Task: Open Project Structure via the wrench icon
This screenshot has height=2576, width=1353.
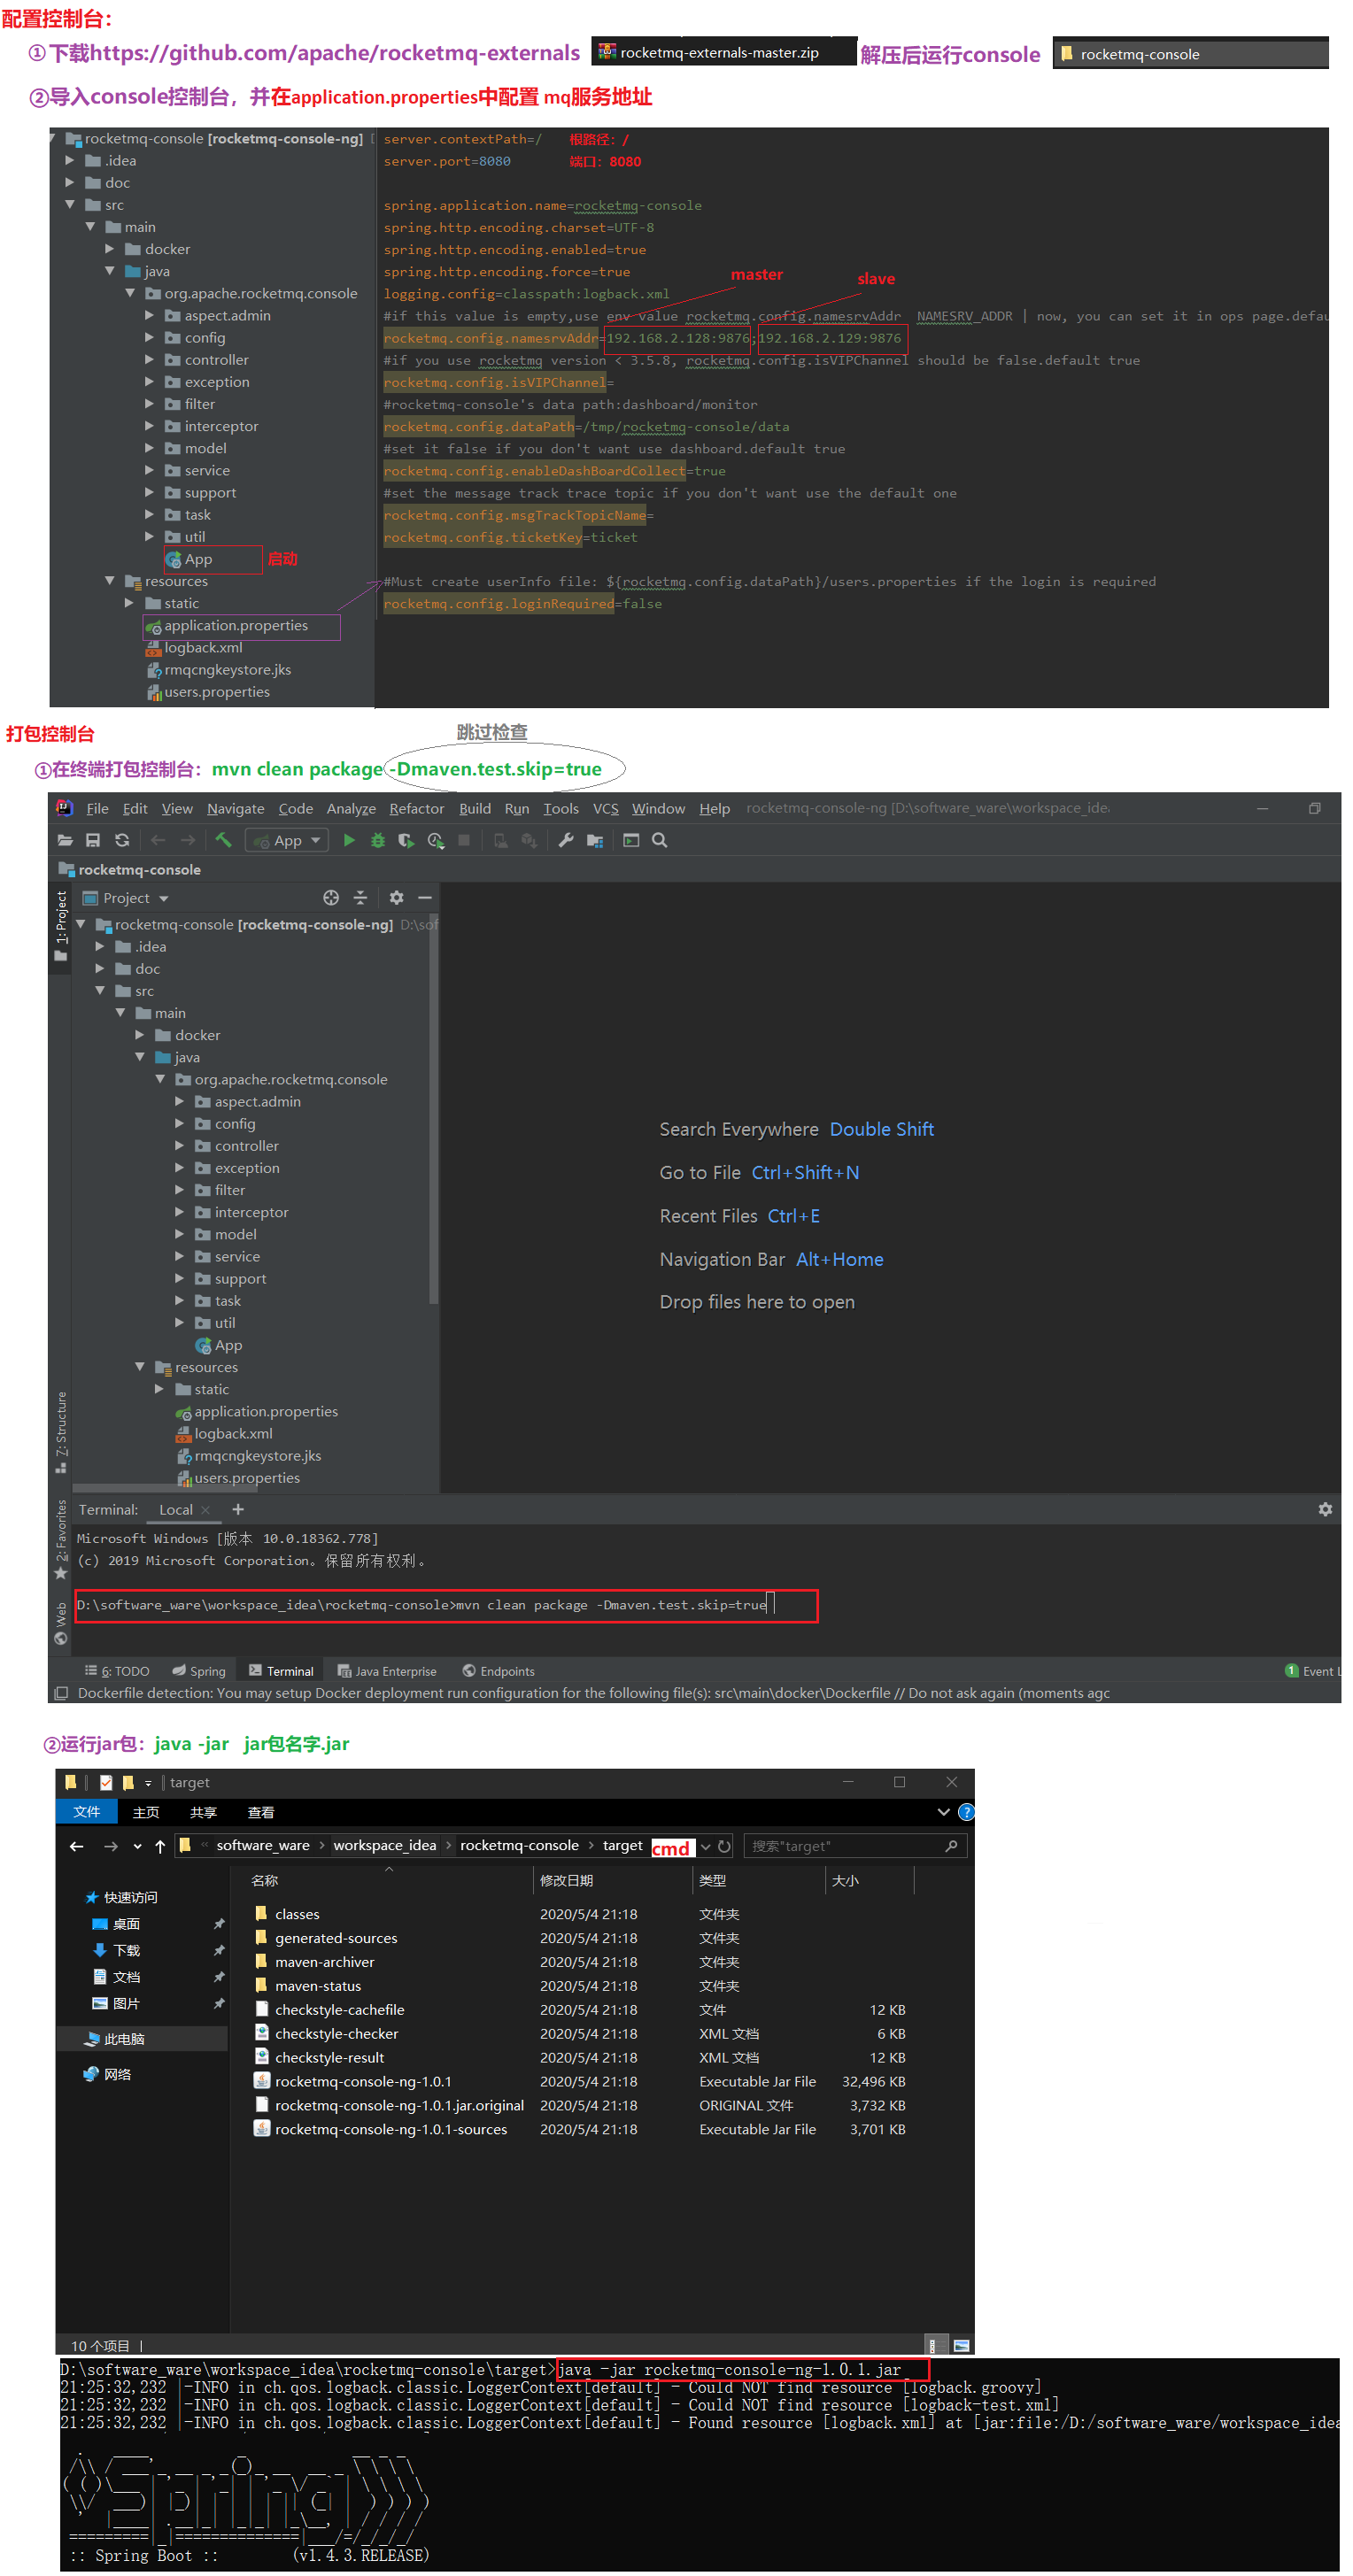Action: pyautogui.click(x=566, y=840)
